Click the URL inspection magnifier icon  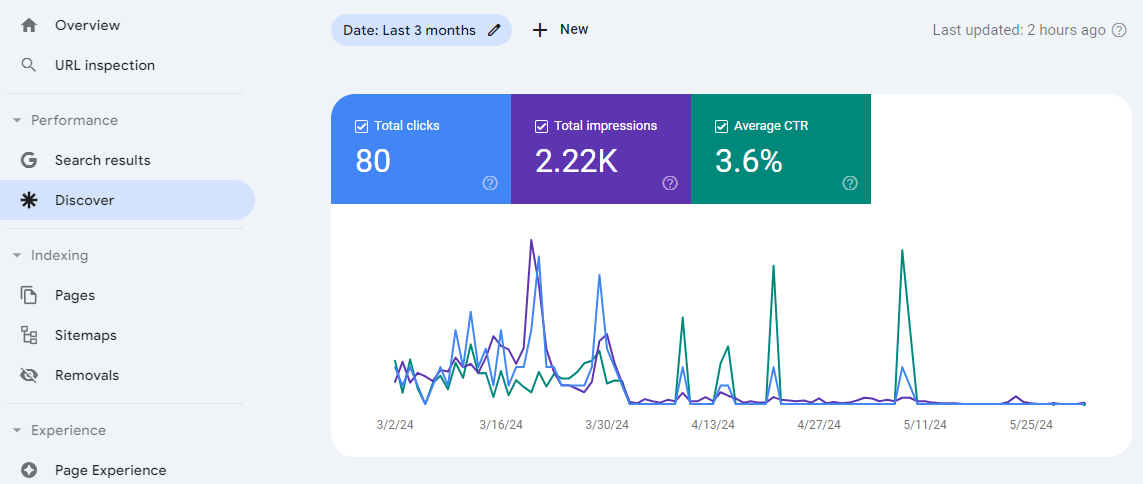point(29,65)
